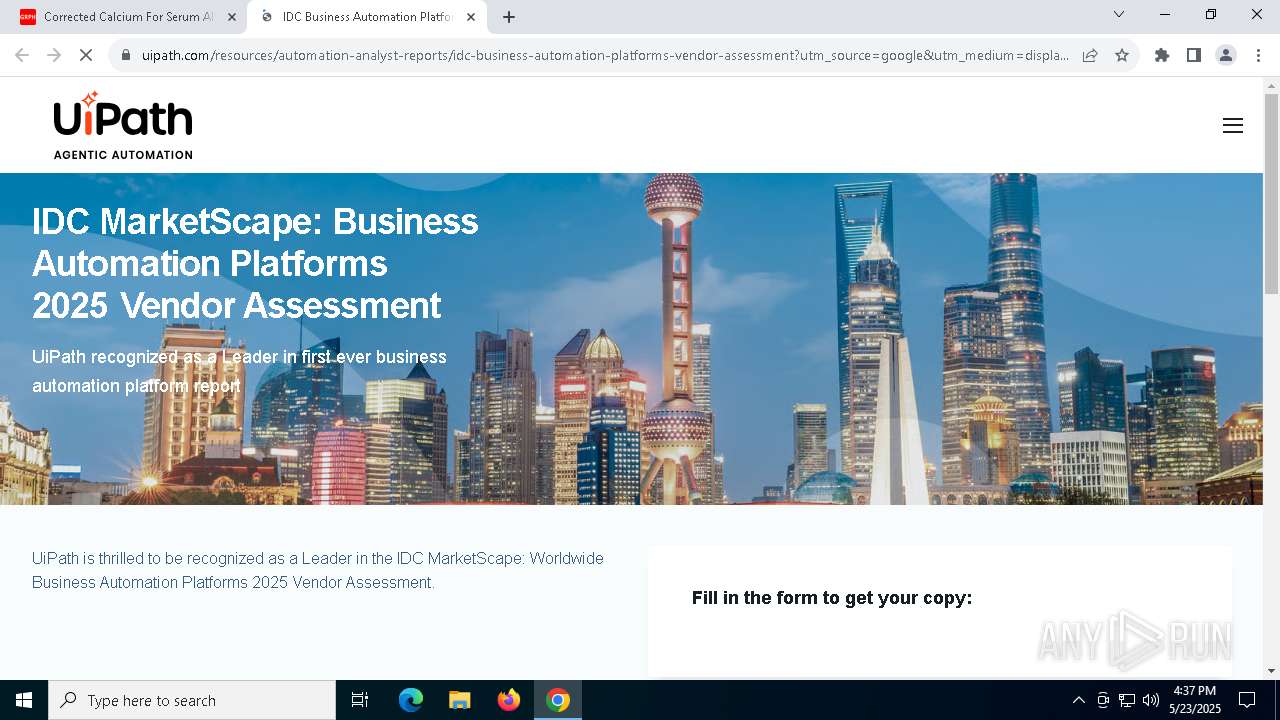Switch to Corrected Calcium For Serum tab

(127, 17)
